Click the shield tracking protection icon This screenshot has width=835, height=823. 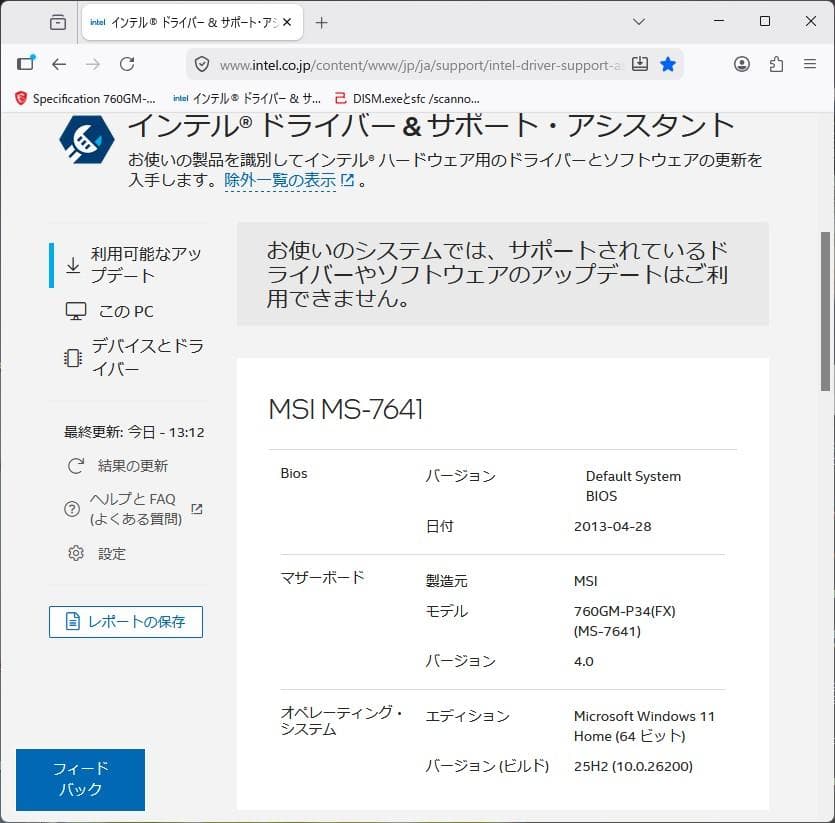click(x=202, y=64)
